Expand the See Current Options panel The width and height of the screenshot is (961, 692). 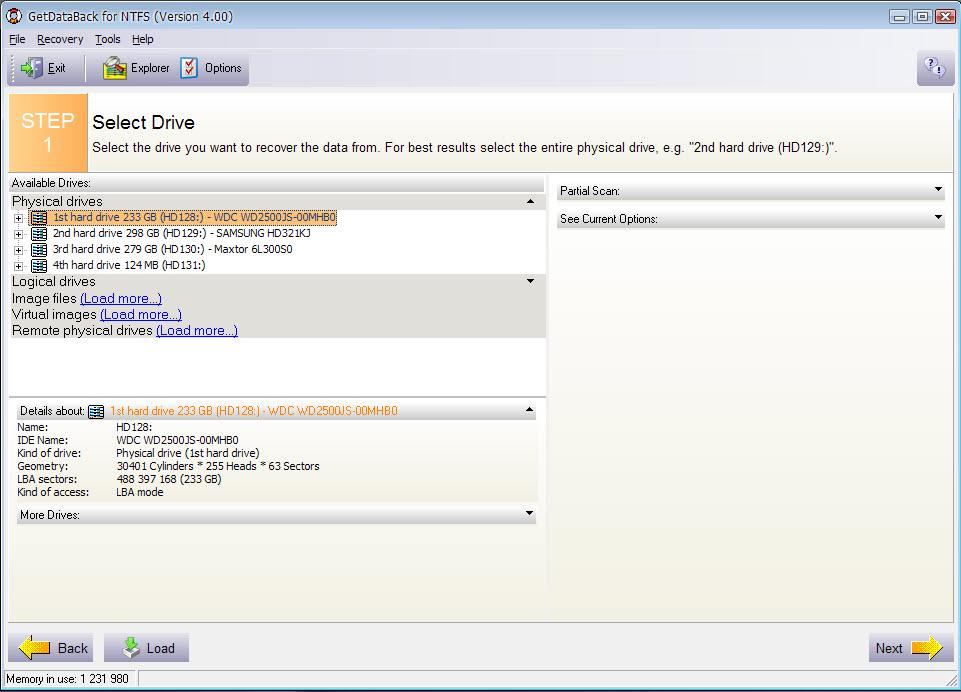point(938,218)
